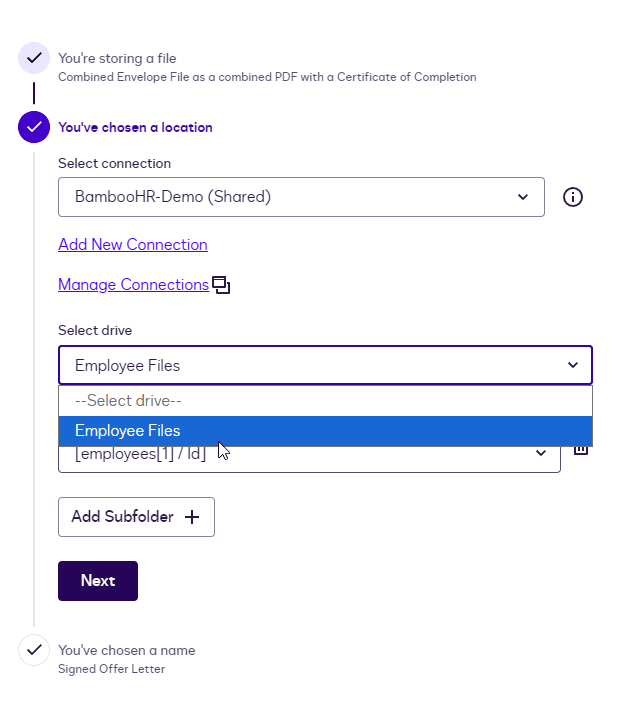The height and width of the screenshot is (727, 625).
Task: Open the BambooHR-Demo (Shared) connection dropdown
Action: 301,197
